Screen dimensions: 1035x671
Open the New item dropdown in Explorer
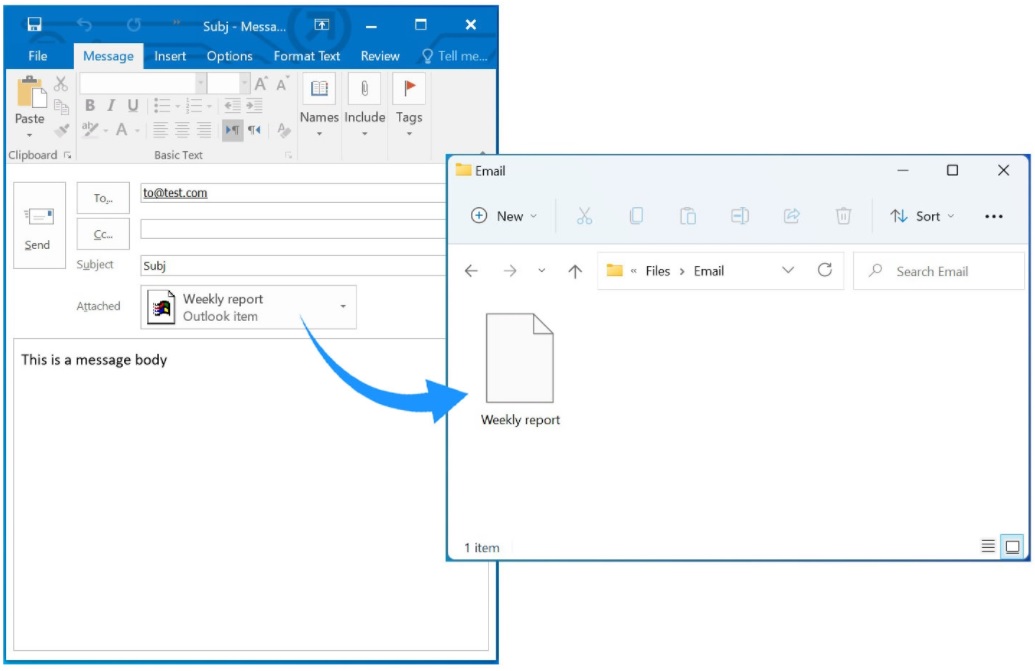pyautogui.click(x=502, y=216)
